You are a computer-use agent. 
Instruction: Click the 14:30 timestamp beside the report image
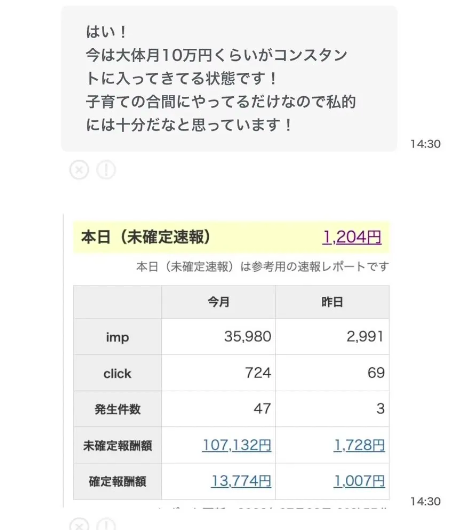425,501
